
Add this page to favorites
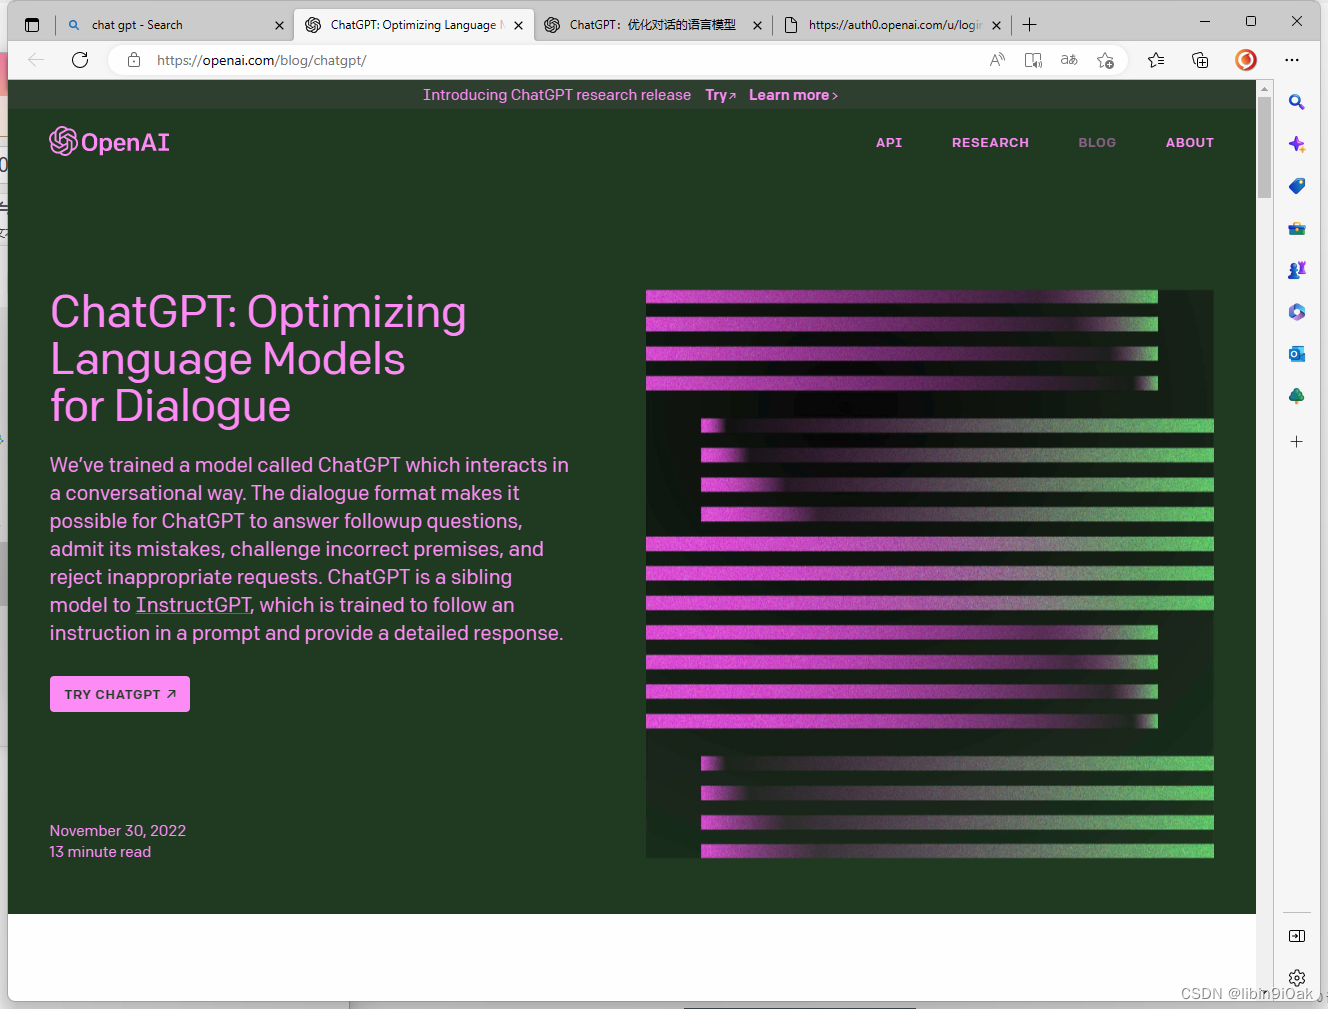coord(1105,60)
